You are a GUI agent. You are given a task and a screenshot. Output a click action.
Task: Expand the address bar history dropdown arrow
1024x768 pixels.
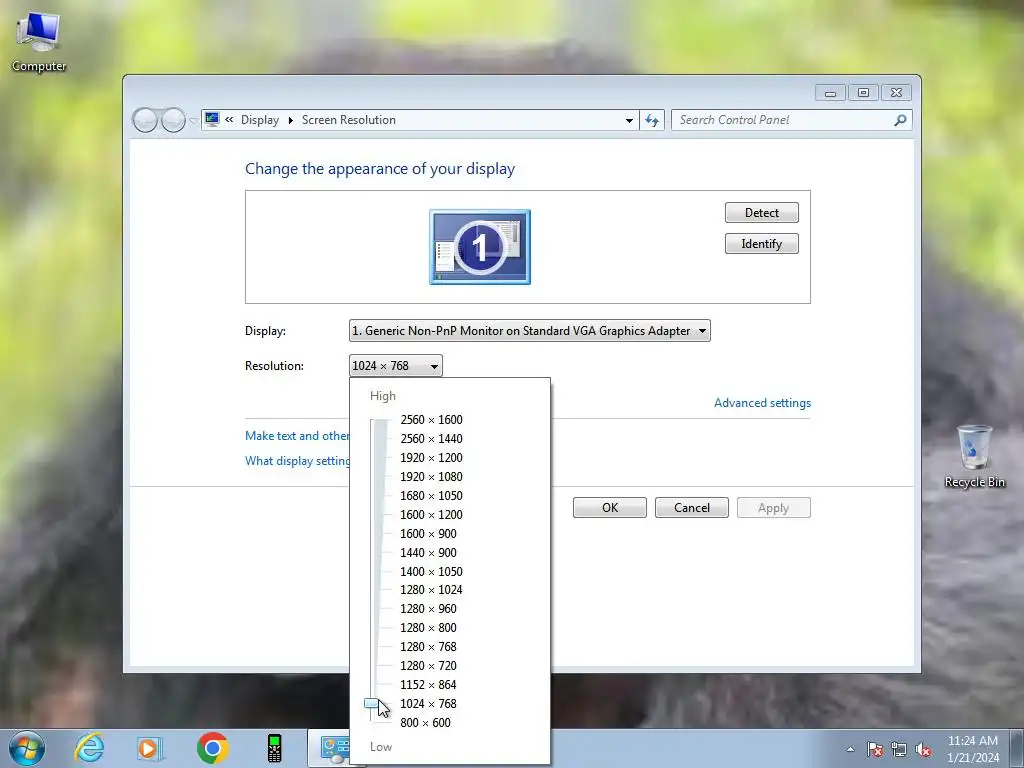pyautogui.click(x=629, y=120)
